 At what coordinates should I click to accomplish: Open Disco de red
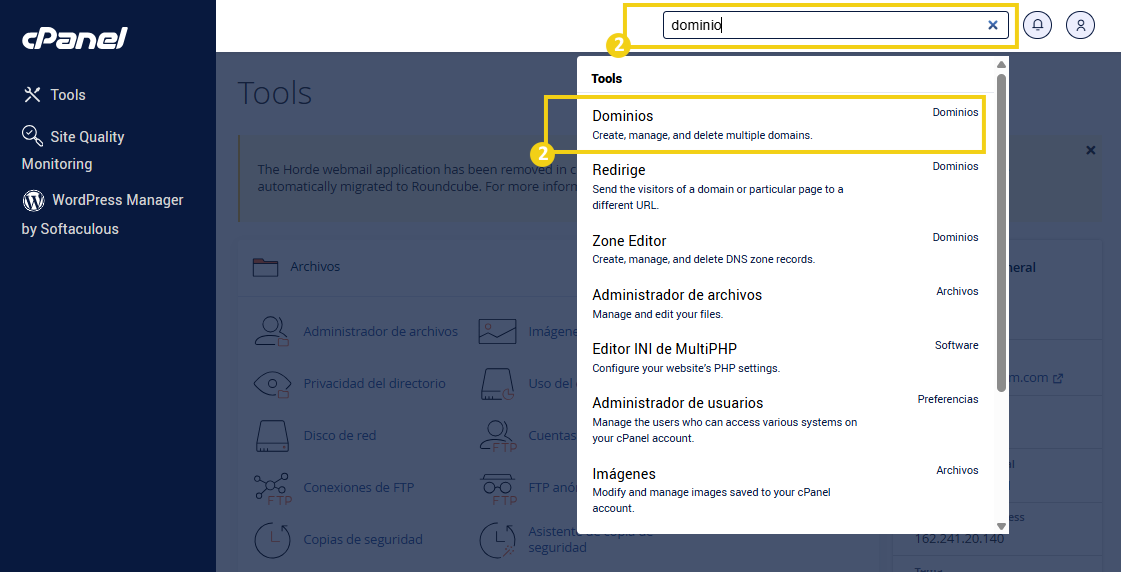pos(340,435)
